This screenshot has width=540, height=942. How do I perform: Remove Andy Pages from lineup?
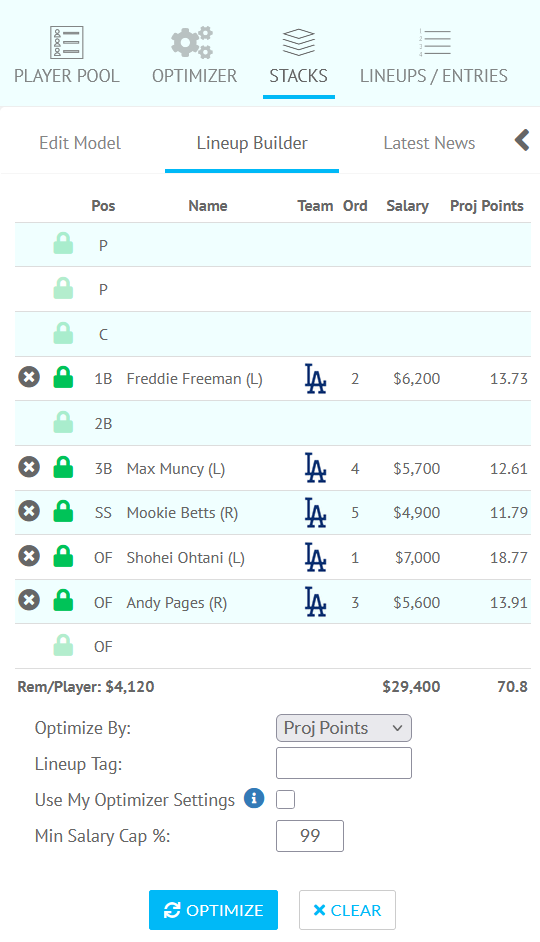(x=29, y=601)
